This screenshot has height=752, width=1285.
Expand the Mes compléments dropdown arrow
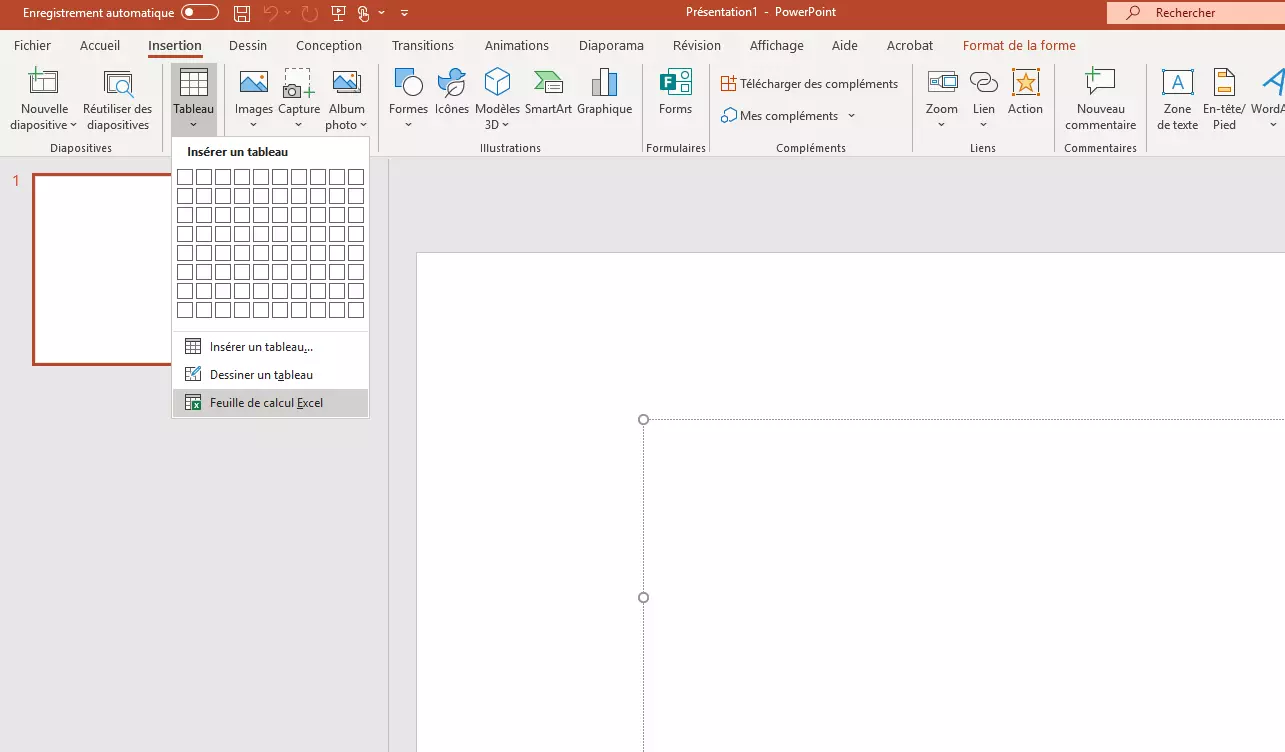pos(852,116)
